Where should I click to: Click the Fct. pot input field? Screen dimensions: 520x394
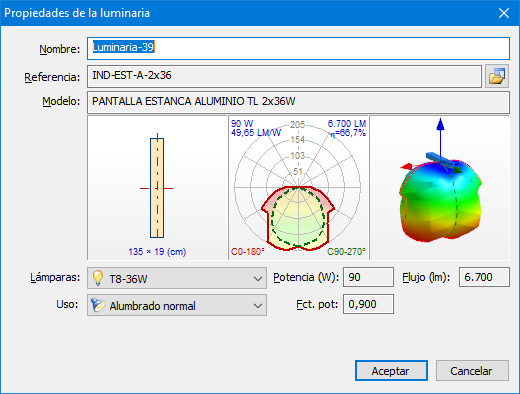pos(368,304)
